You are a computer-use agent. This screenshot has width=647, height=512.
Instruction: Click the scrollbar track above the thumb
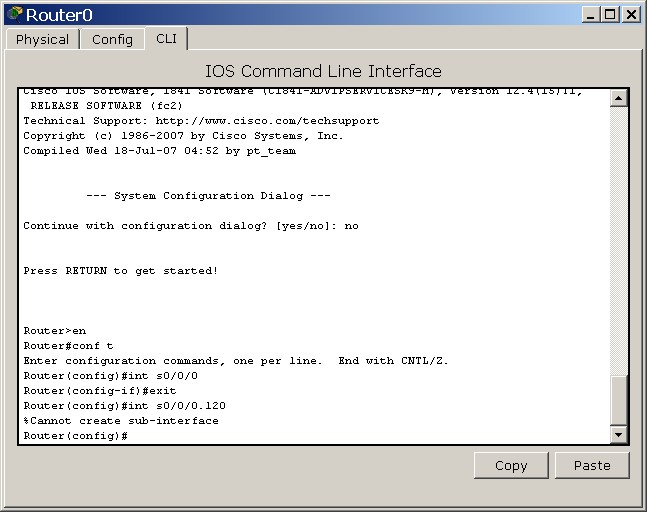pyautogui.click(x=619, y=240)
